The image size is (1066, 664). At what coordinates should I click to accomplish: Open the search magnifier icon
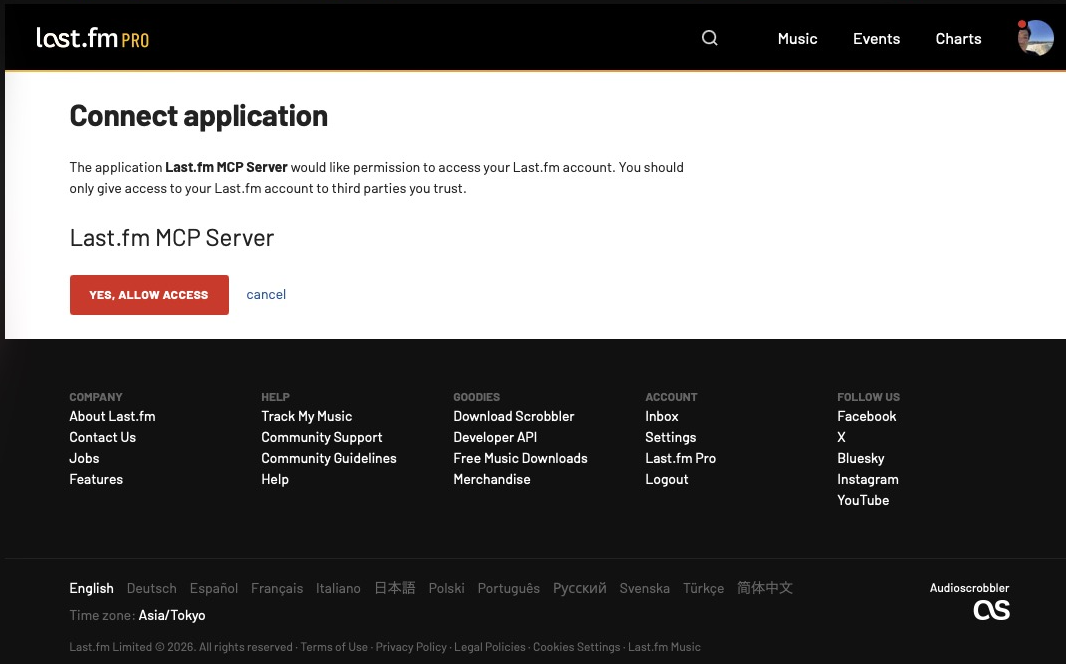point(710,38)
